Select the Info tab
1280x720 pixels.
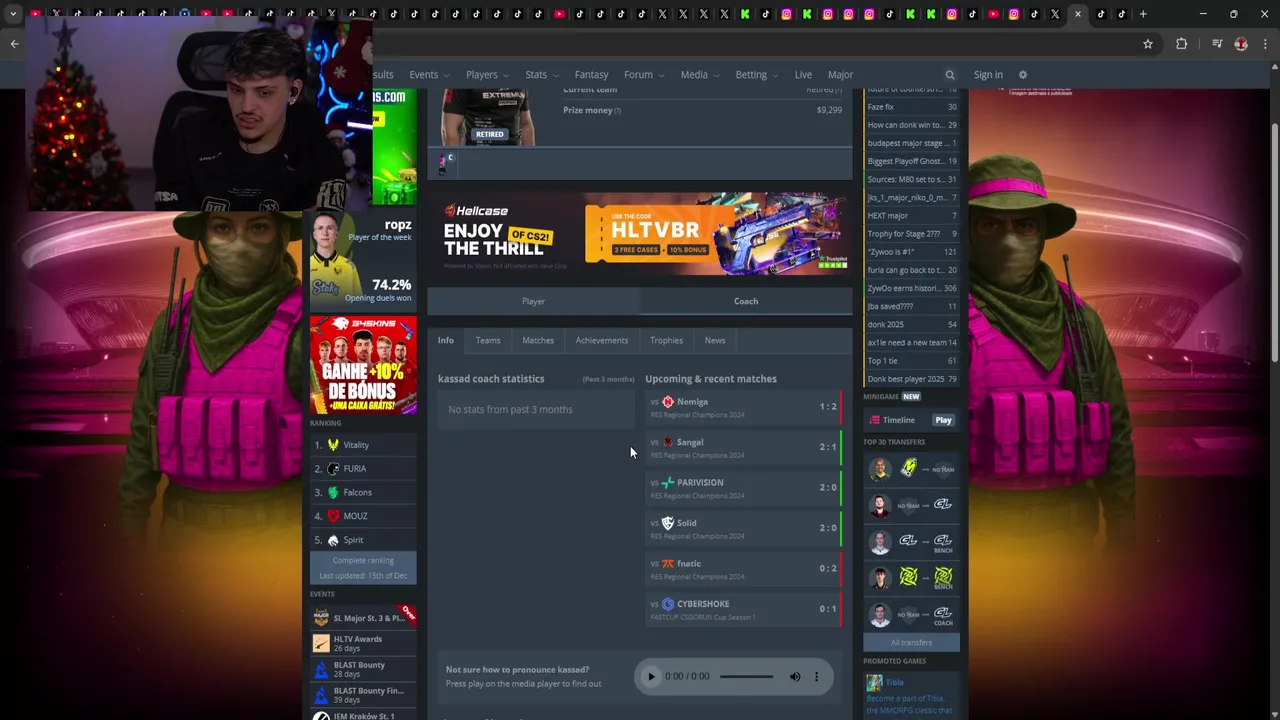(446, 340)
